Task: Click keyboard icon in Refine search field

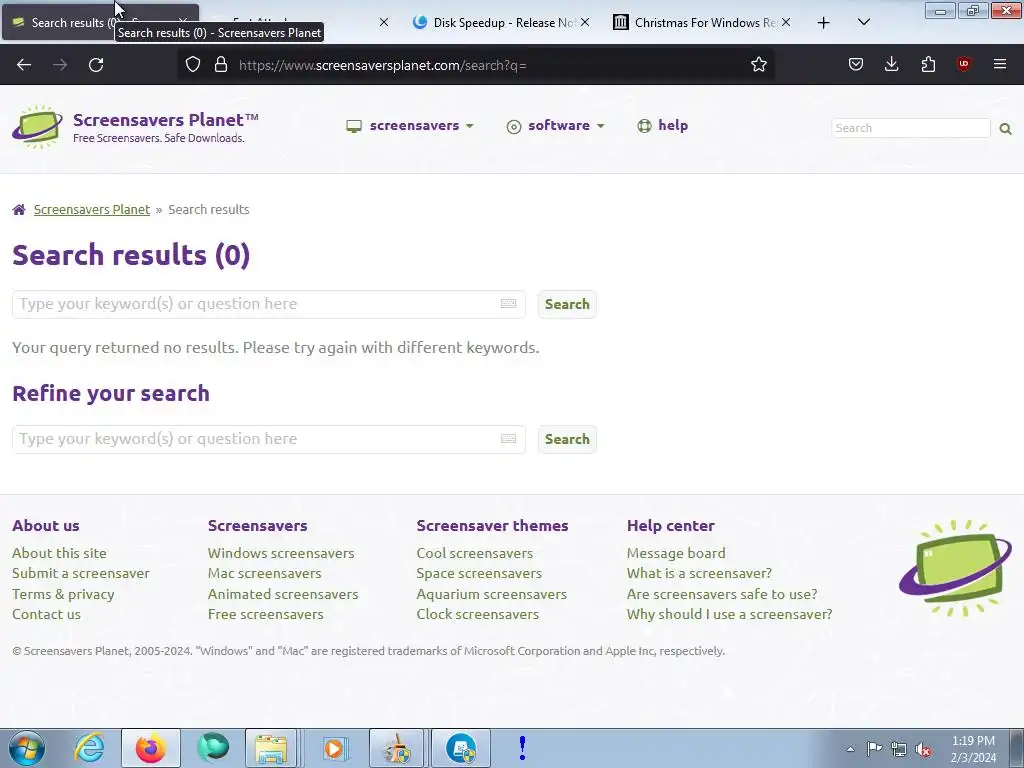Action: (x=508, y=439)
